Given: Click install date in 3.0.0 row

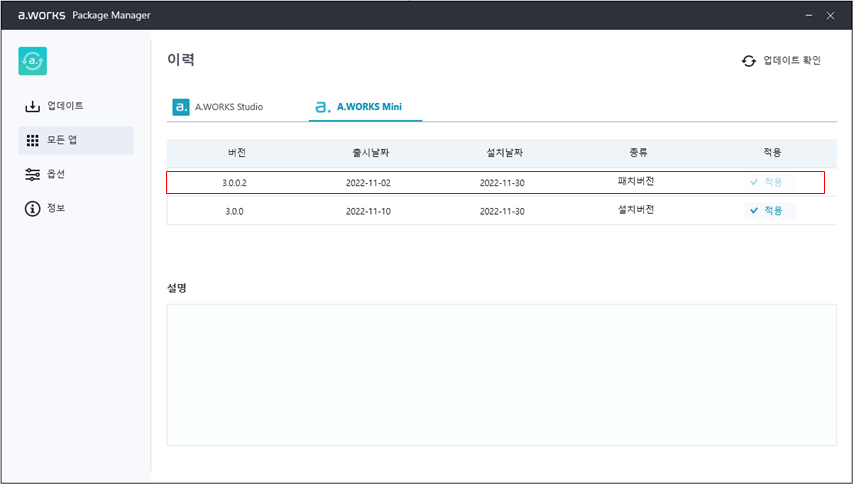Looking at the screenshot, I should (x=502, y=211).
